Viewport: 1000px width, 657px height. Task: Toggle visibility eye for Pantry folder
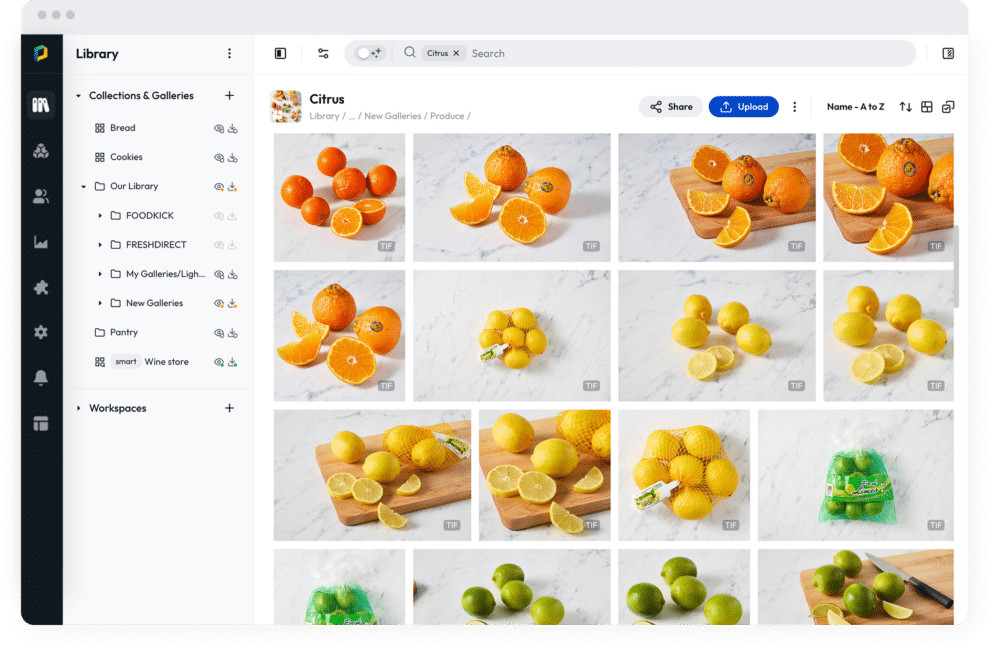tap(219, 333)
